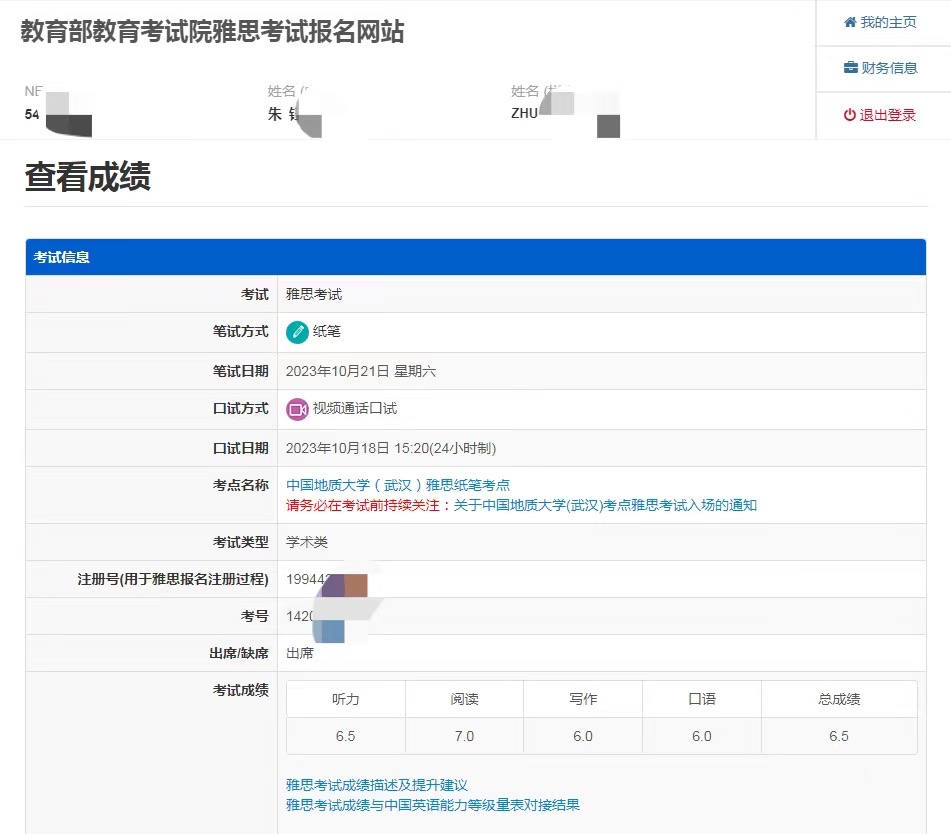Click the briefcase icon beside 财务信息

coord(851,68)
